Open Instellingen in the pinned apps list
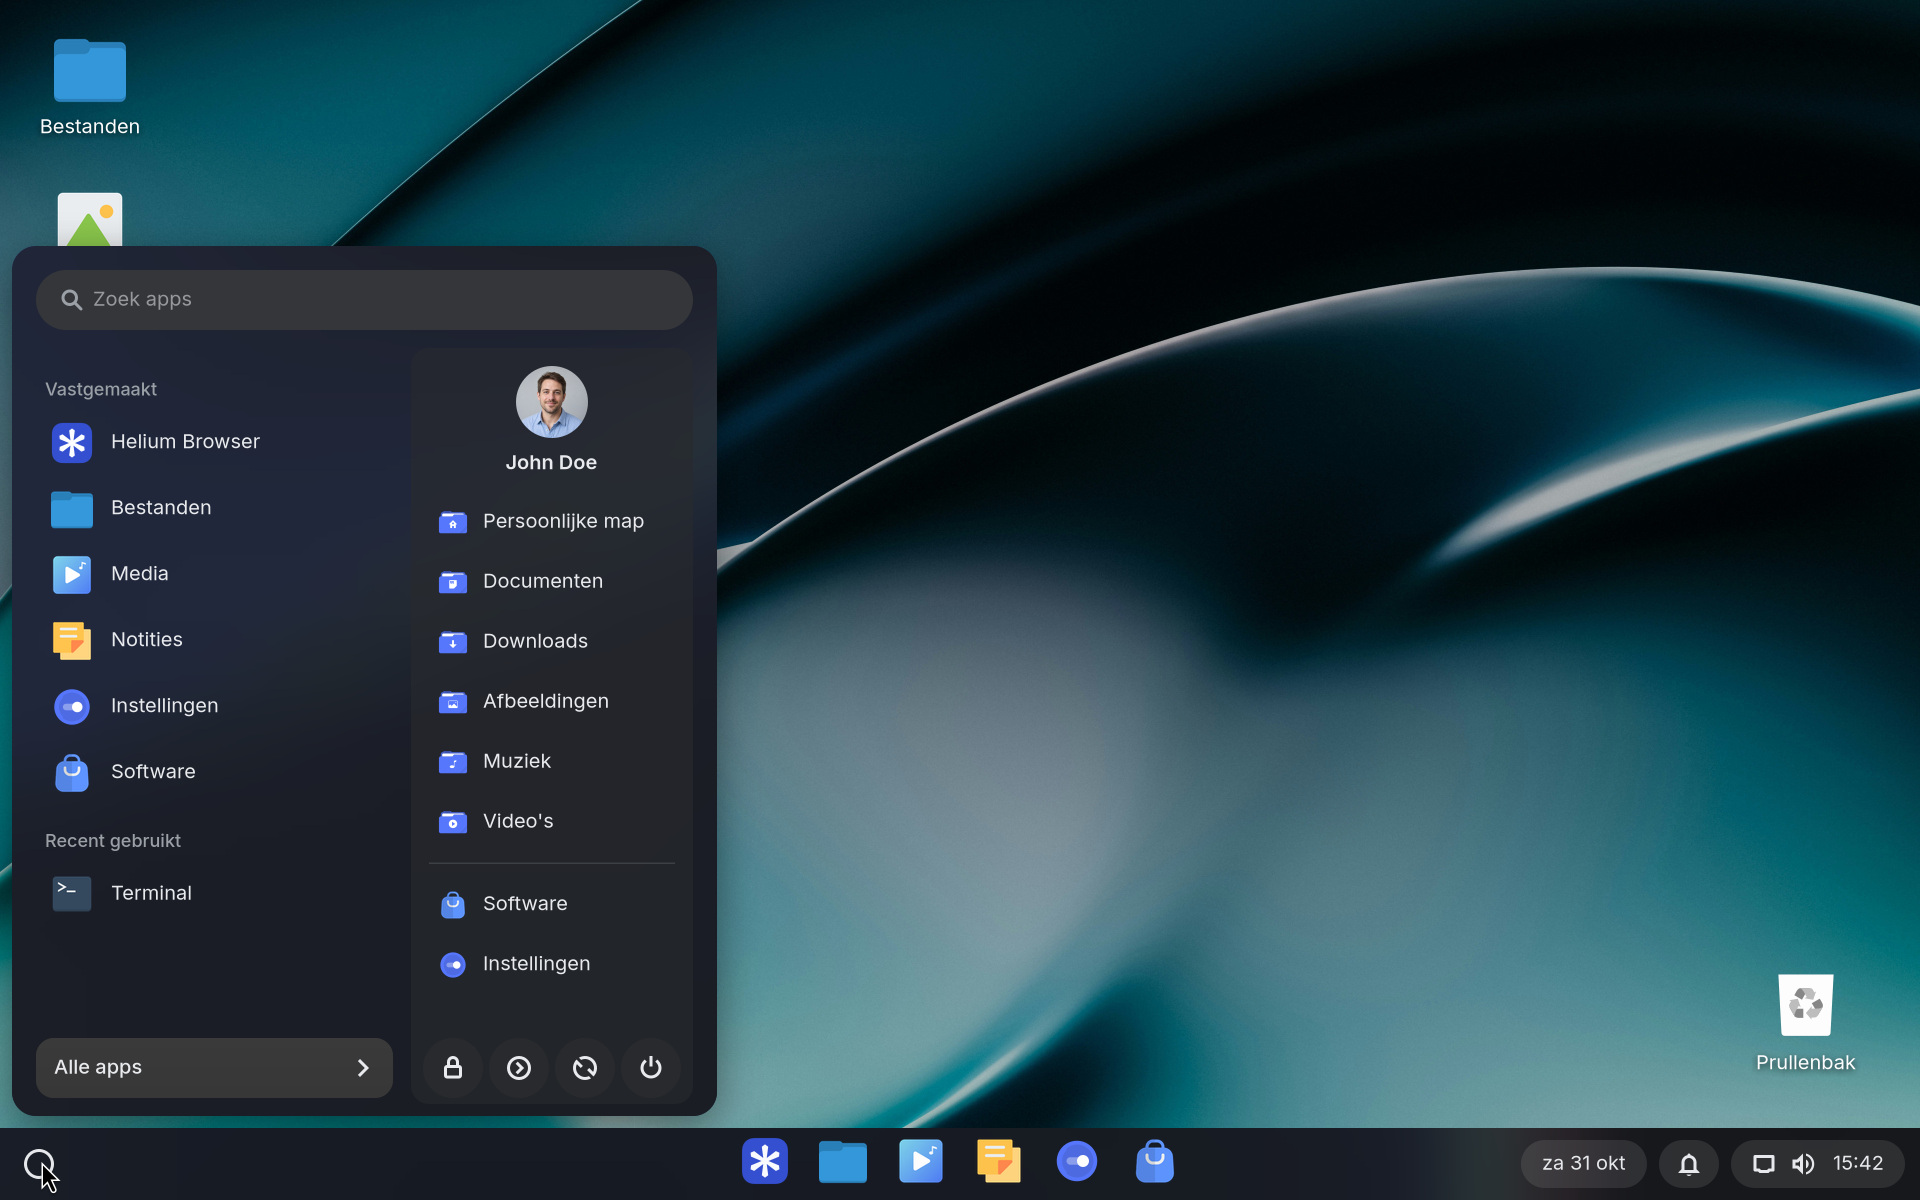Image resolution: width=1920 pixels, height=1200 pixels. click(214, 706)
